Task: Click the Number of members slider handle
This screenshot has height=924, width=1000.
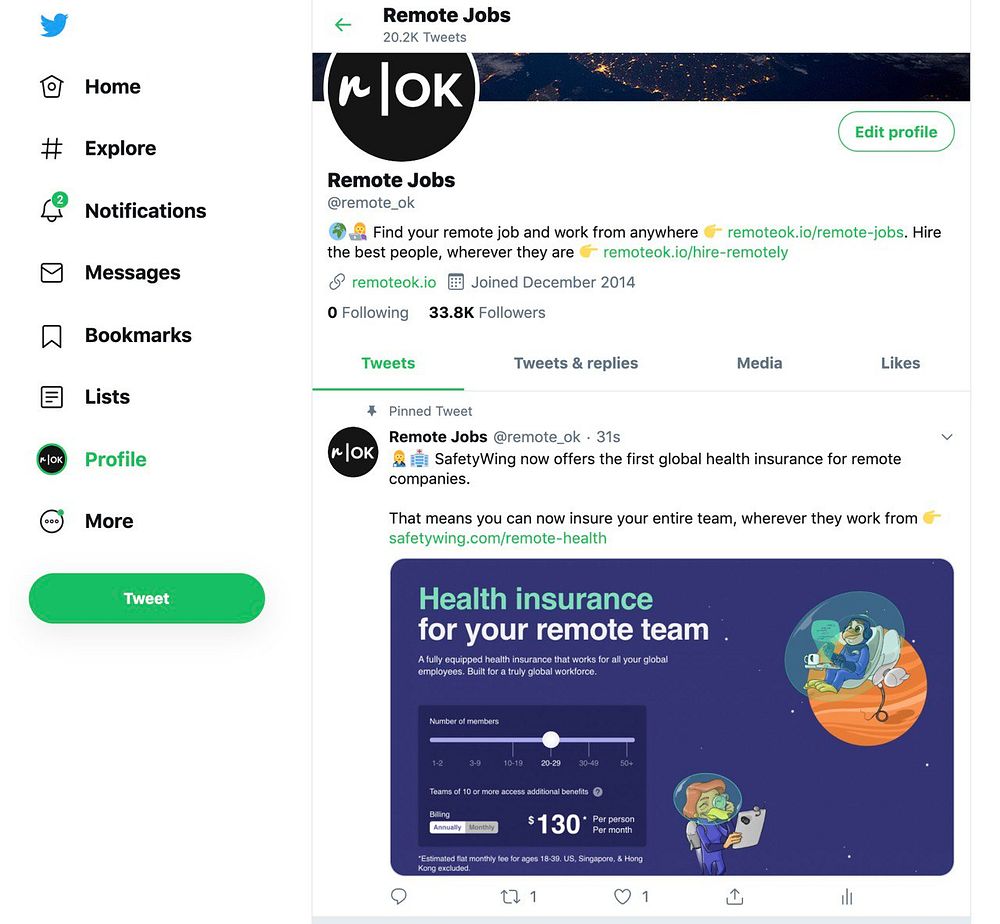Action: [x=551, y=740]
